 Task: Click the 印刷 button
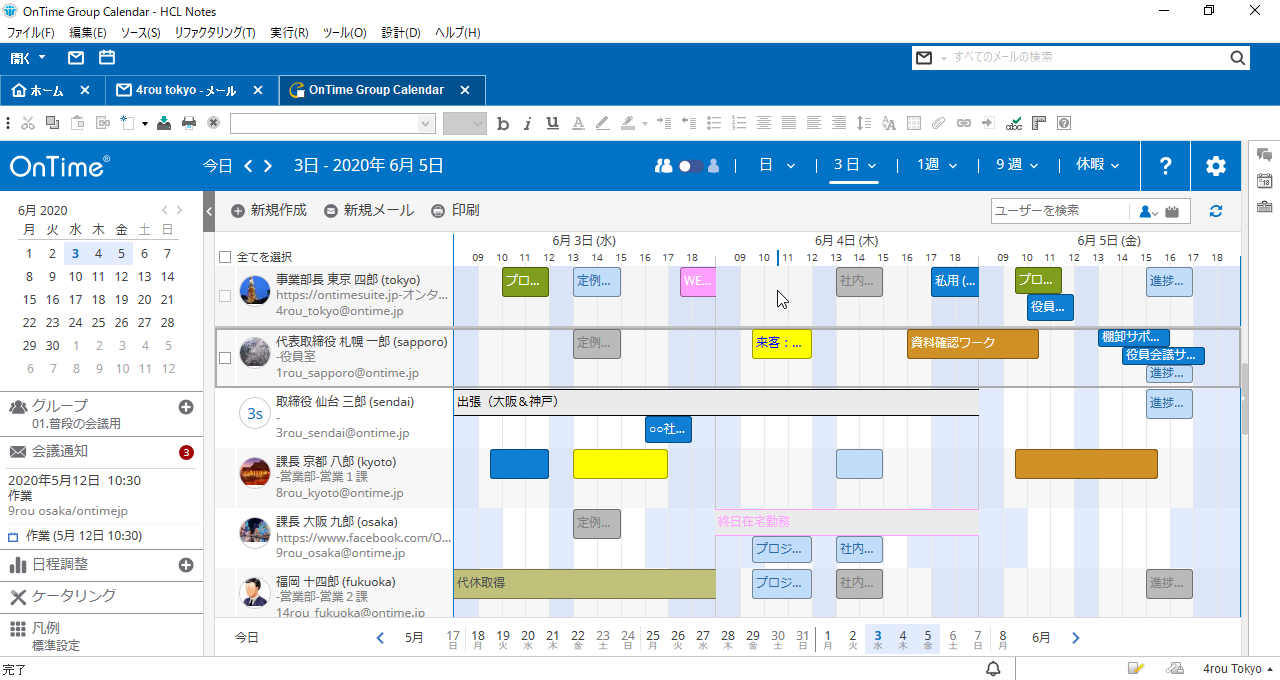click(x=455, y=211)
